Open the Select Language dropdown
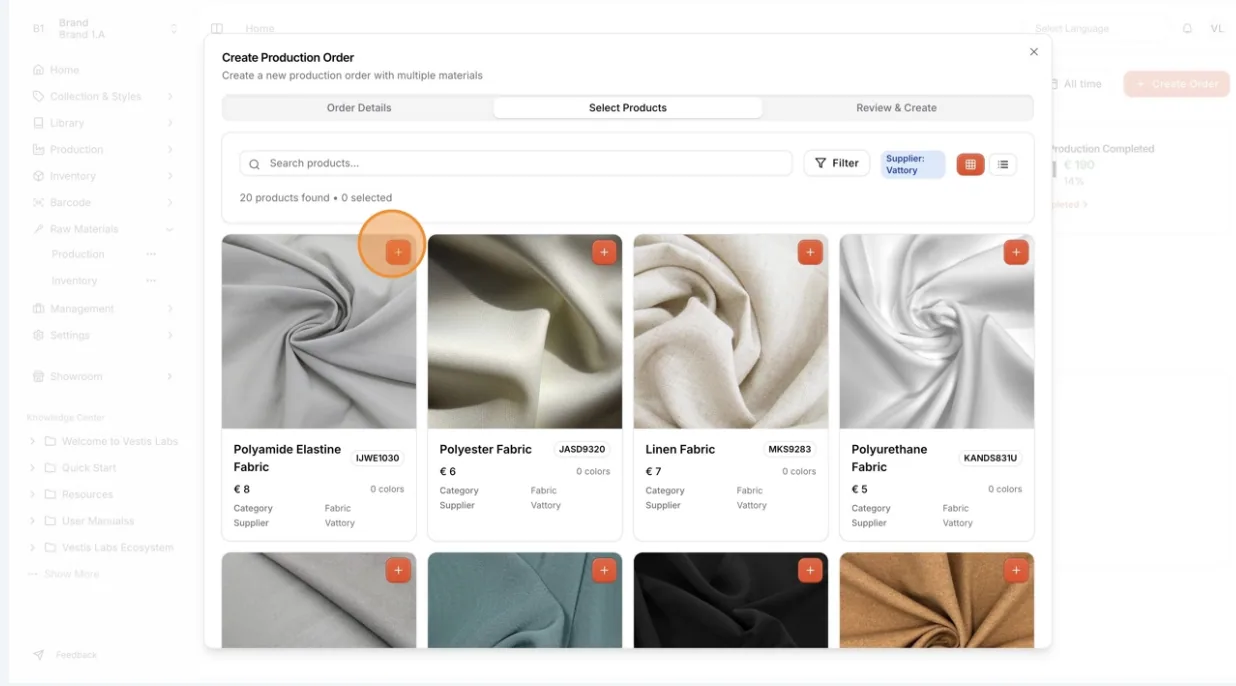 pos(1097,29)
